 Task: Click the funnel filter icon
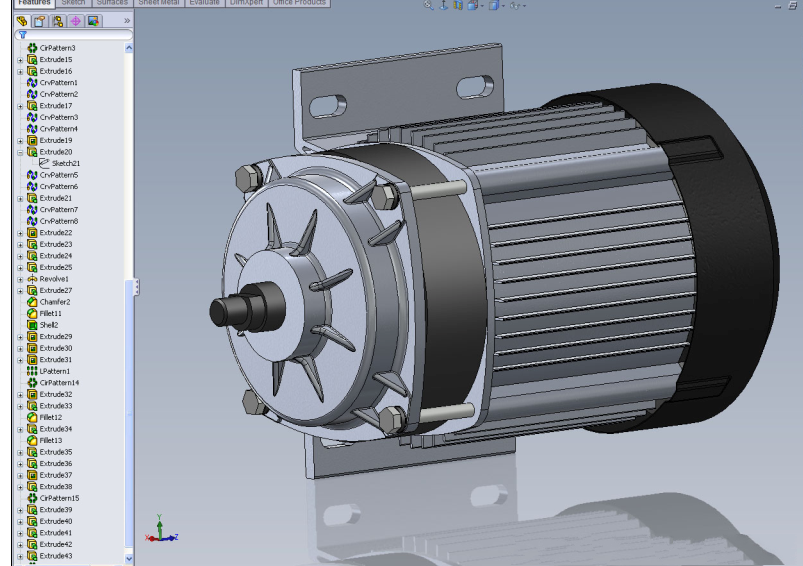[23, 35]
